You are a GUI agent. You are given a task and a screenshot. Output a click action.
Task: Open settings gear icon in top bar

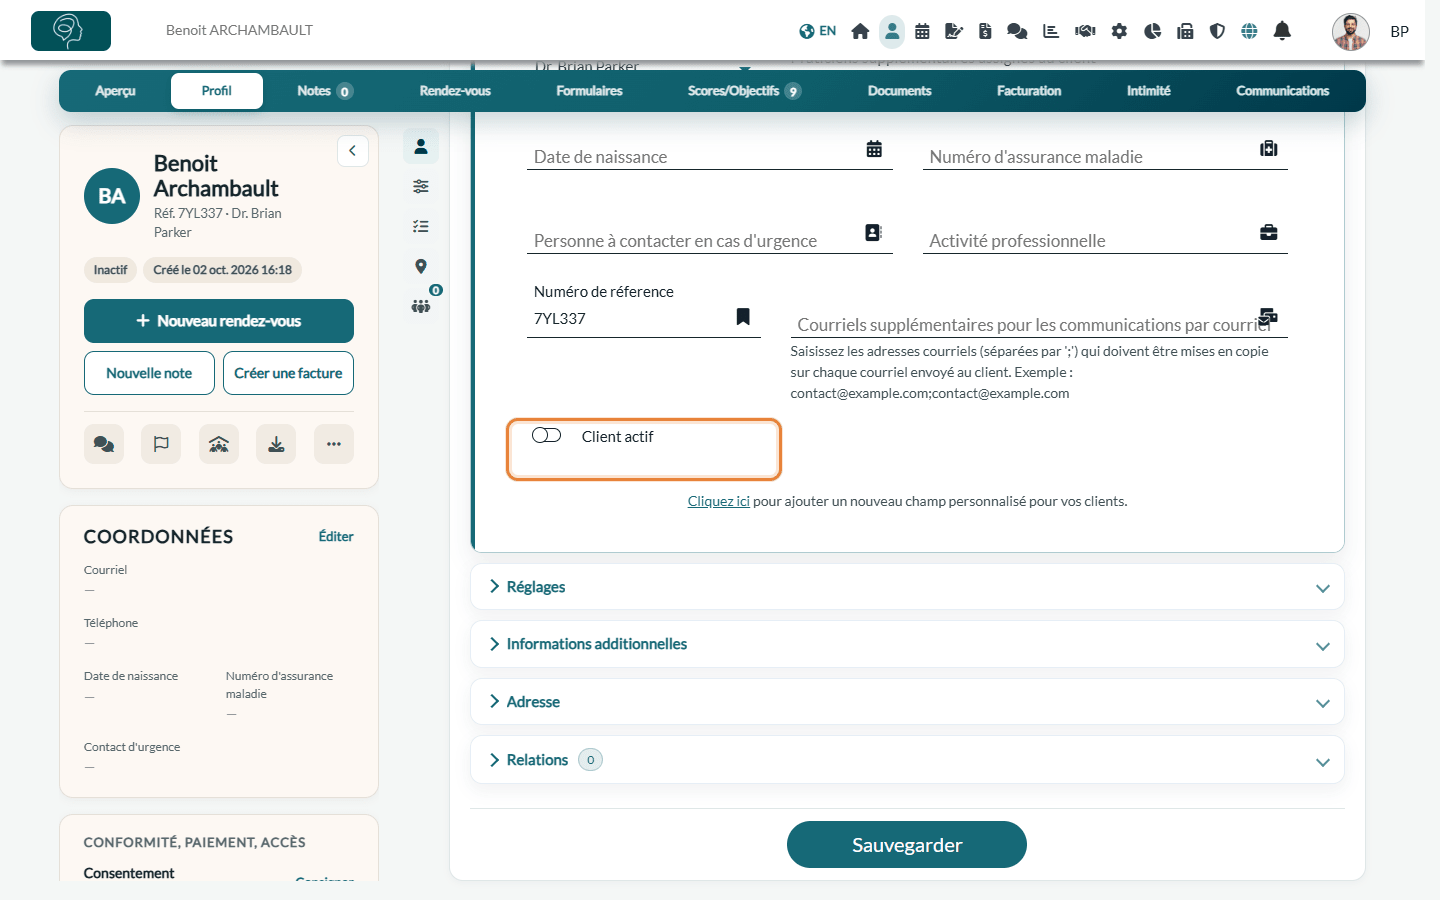[1119, 31]
